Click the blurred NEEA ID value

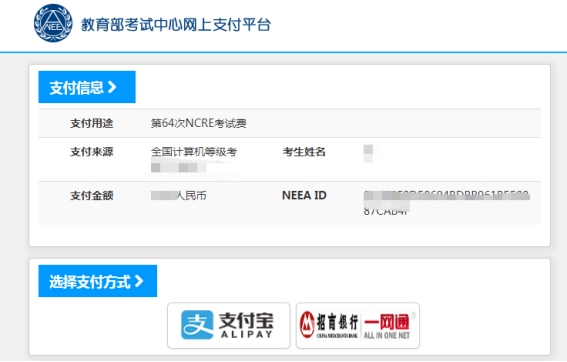click(447, 203)
